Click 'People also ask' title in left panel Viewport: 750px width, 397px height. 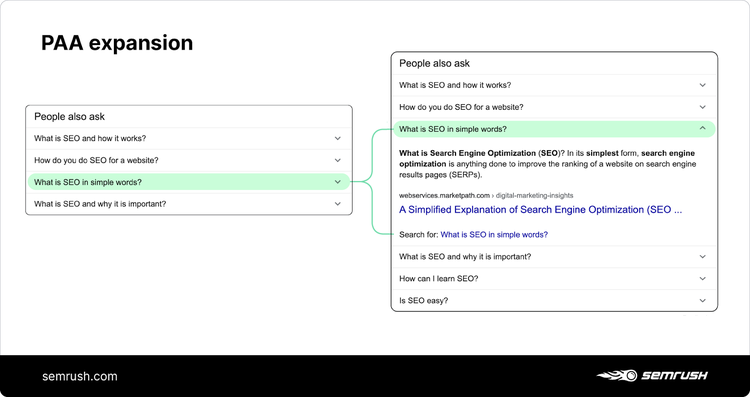pyautogui.click(x=69, y=116)
